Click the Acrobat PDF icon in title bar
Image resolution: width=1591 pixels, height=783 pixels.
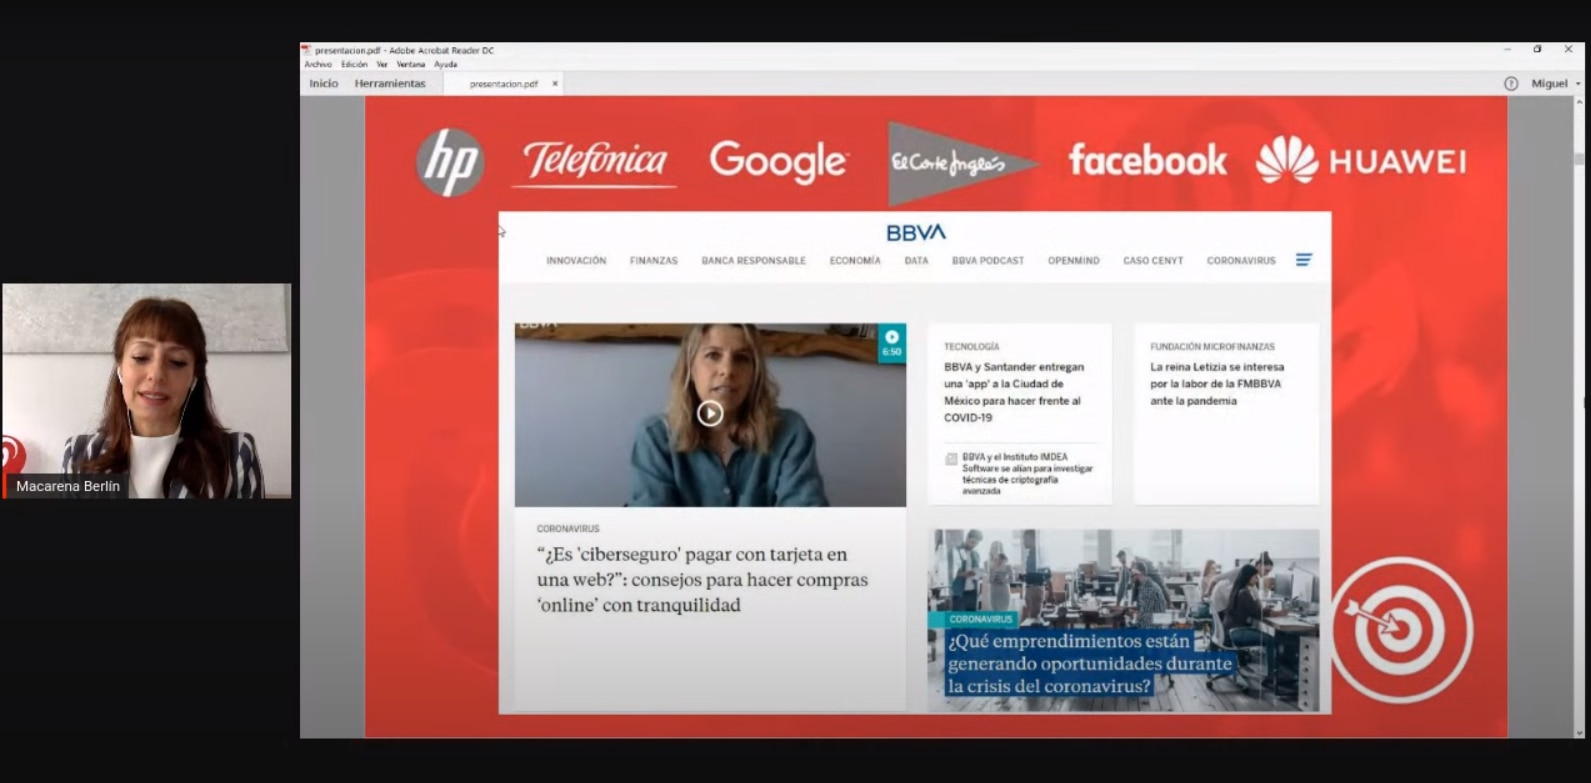(307, 50)
